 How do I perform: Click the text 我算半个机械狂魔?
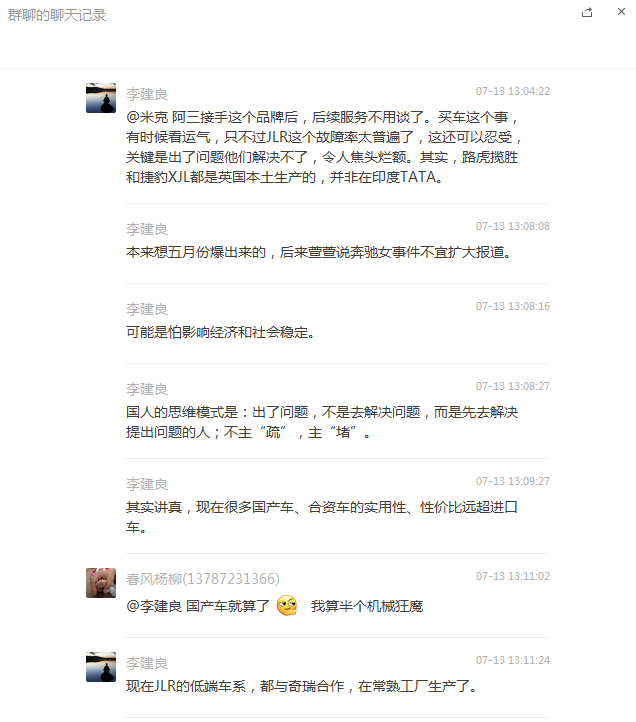pyautogui.click(x=367, y=606)
